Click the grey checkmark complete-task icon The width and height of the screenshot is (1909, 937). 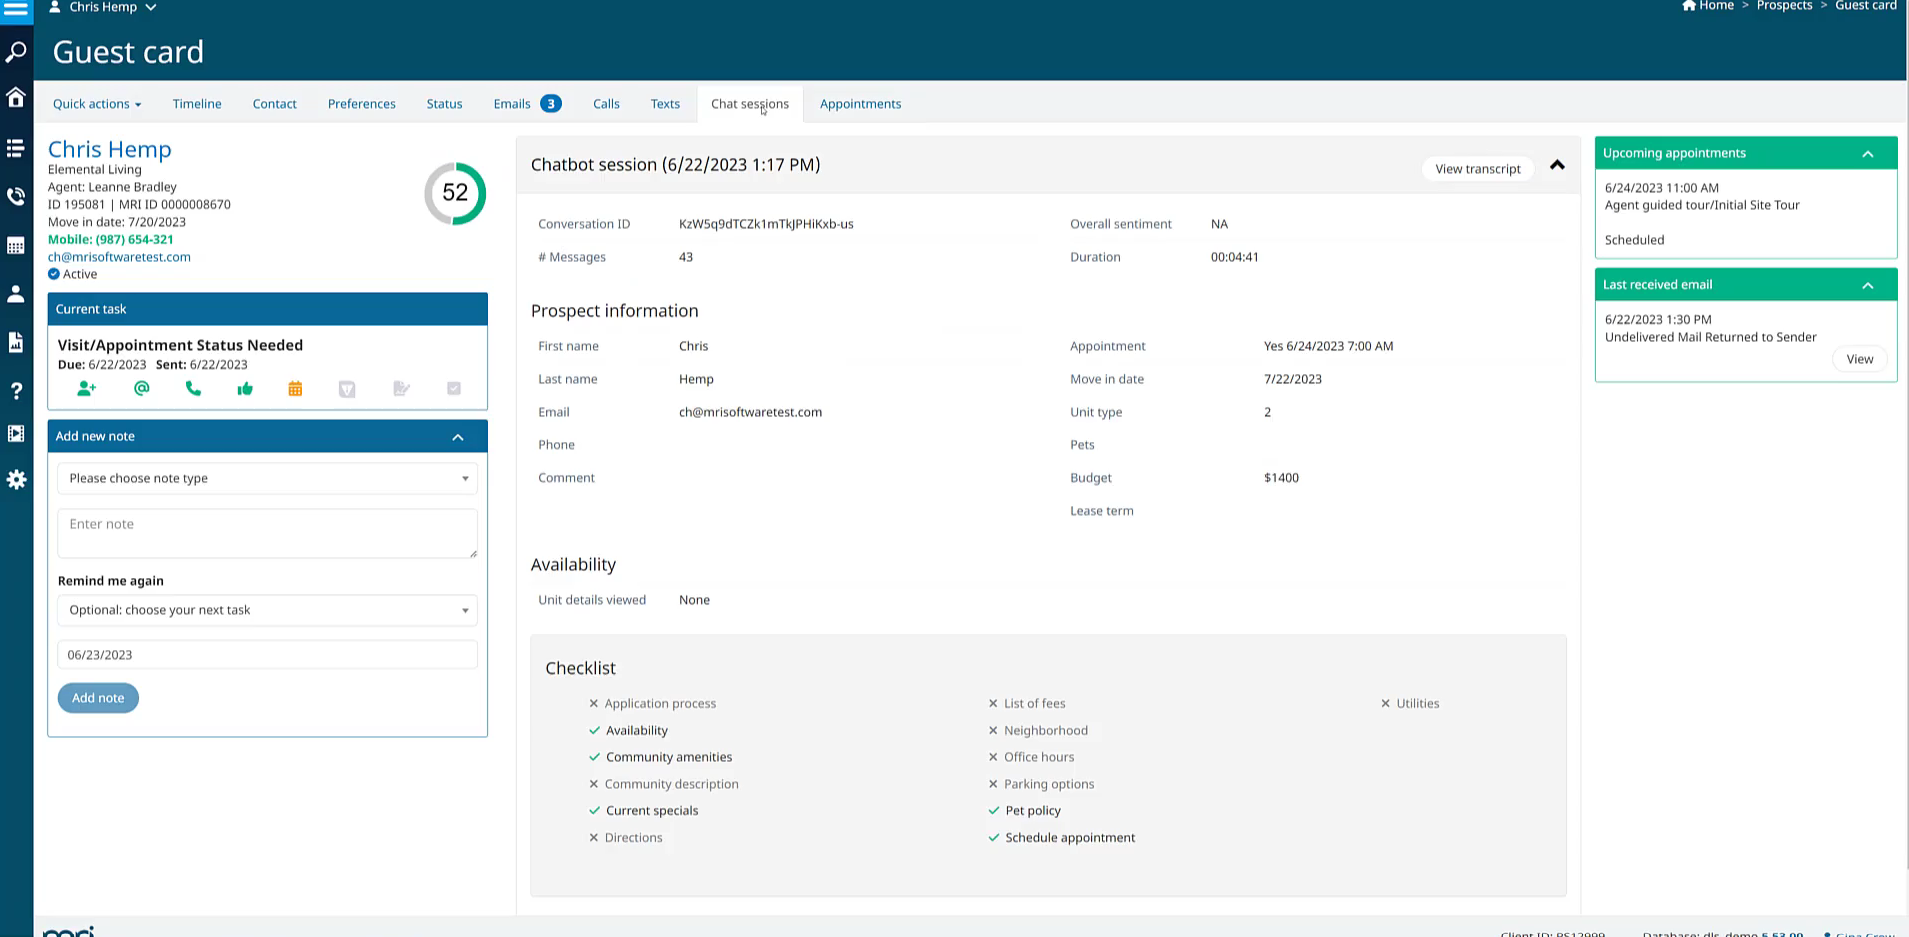point(454,389)
